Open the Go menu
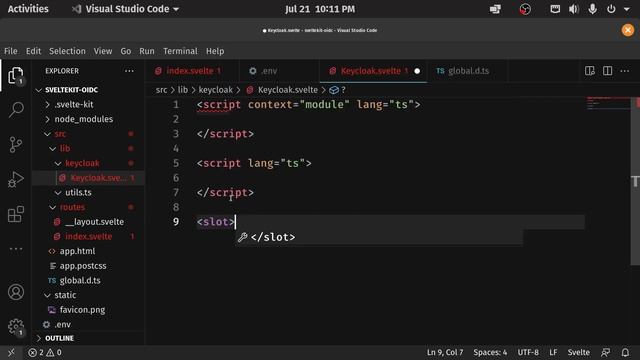Image resolution: width=640 pixels, height=360 pixels. tap(126, 51)
